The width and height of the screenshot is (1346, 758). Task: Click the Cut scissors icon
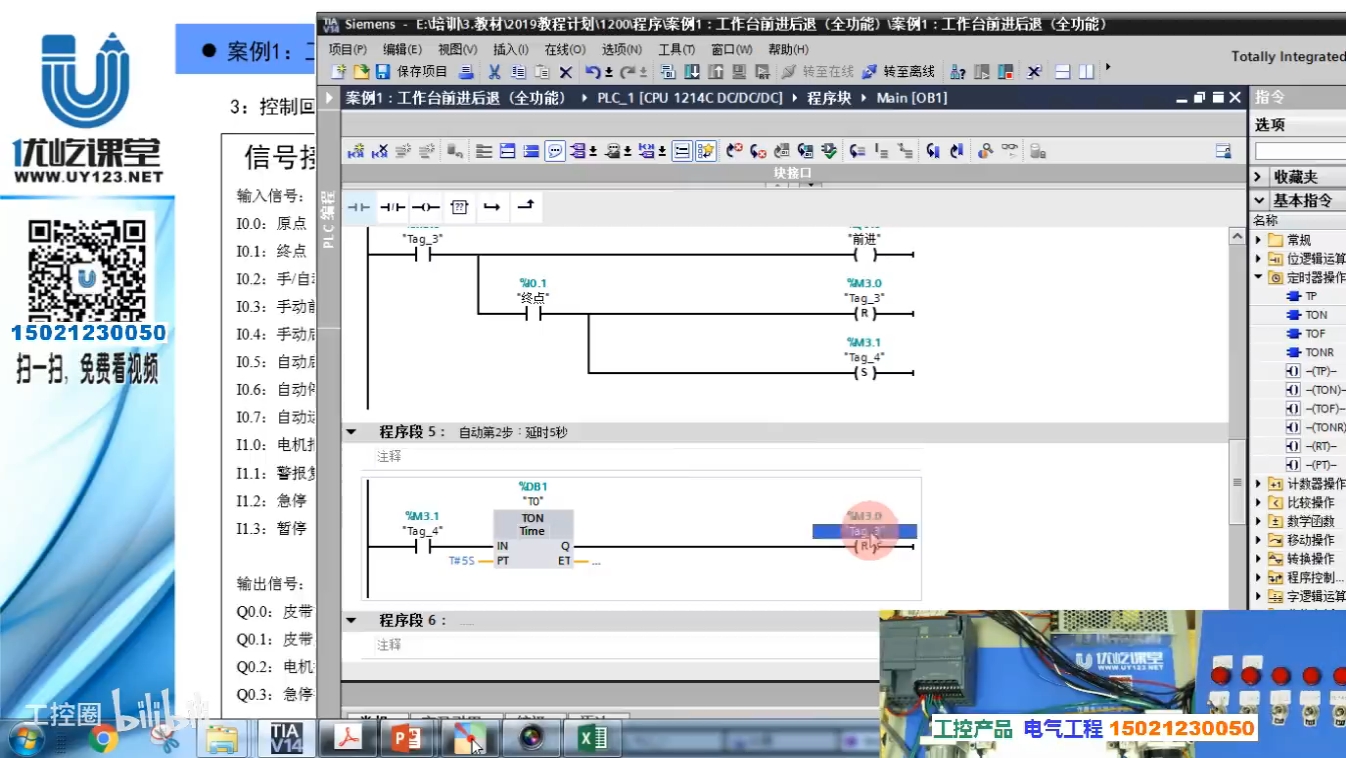pyautogui.click(x=494, y=72)
